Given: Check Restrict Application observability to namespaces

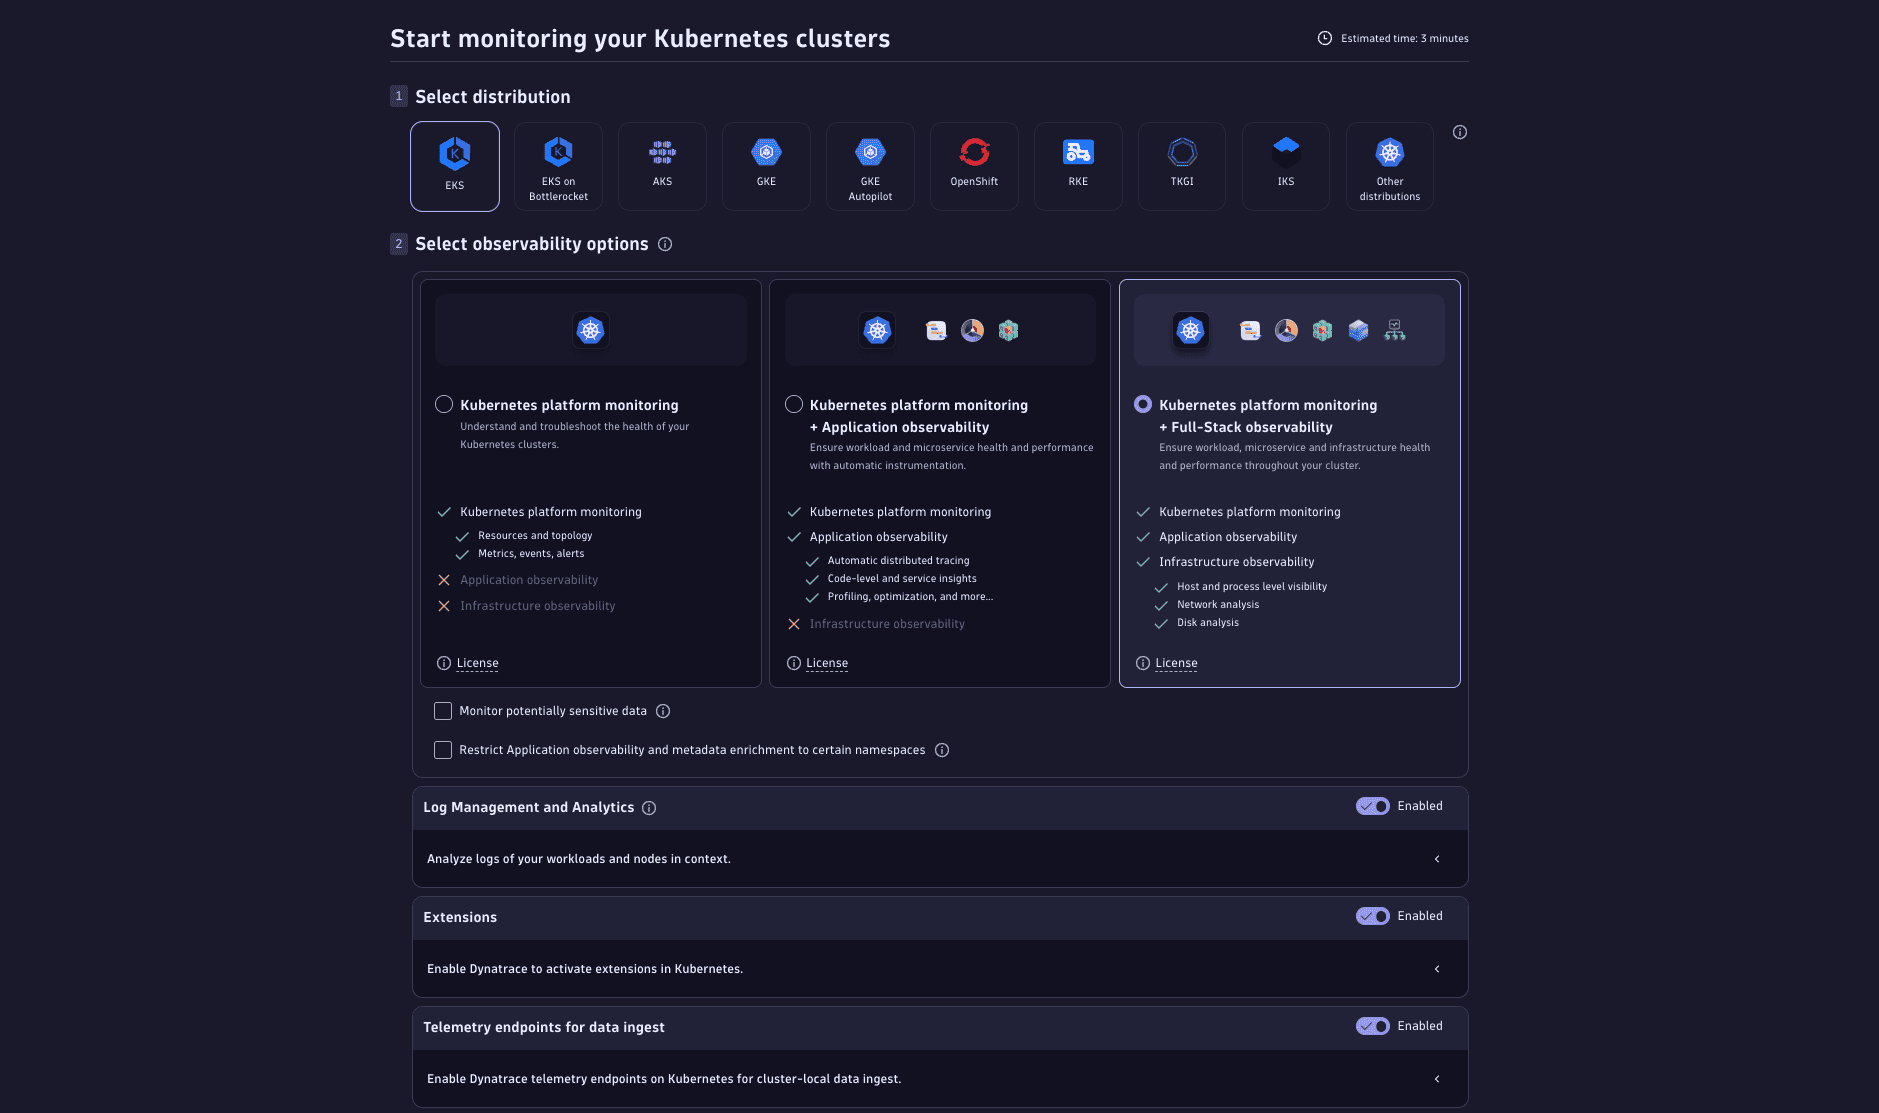Looking at the screenshot, I should pos(442,749).
